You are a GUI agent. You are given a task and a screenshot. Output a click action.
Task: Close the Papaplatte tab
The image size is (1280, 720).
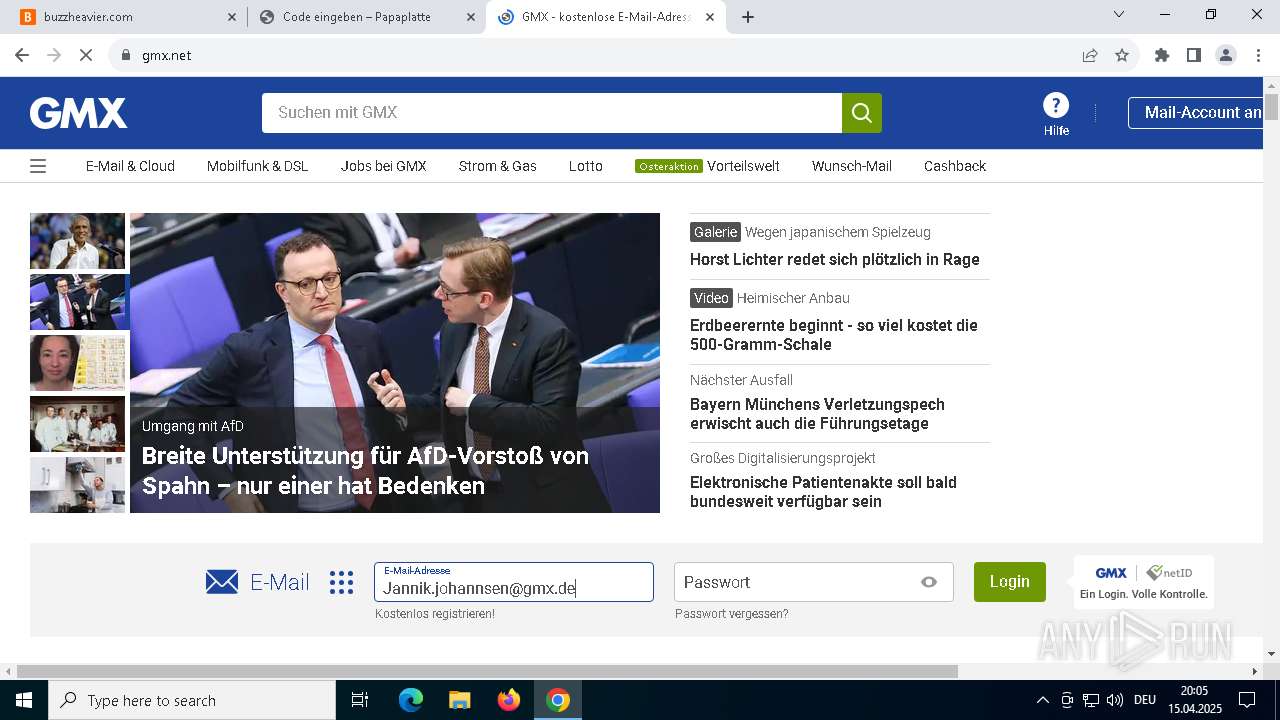click(x=471, y=17)
